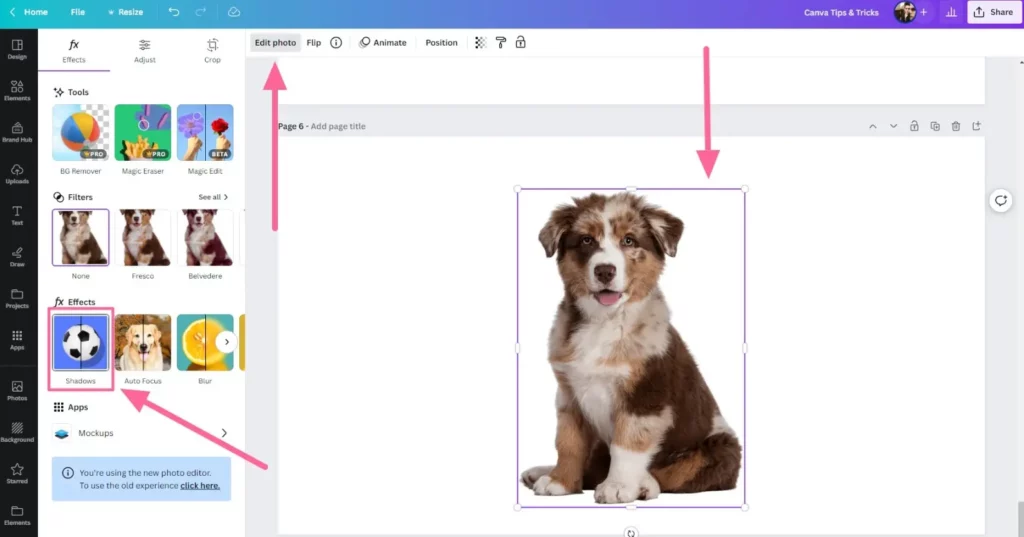Lock Page 6 with the padlock icon

point(914,126)
